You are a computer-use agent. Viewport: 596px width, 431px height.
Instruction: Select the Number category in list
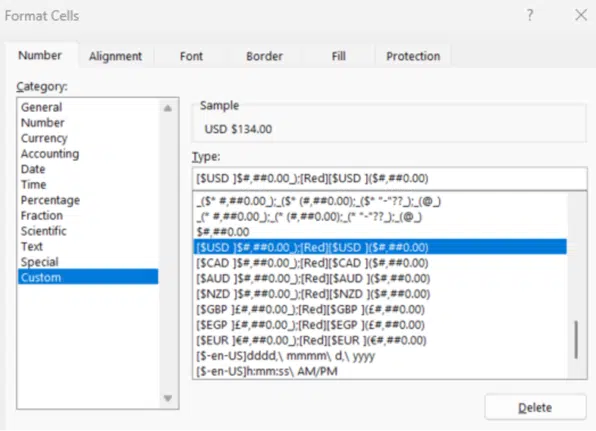88,123
